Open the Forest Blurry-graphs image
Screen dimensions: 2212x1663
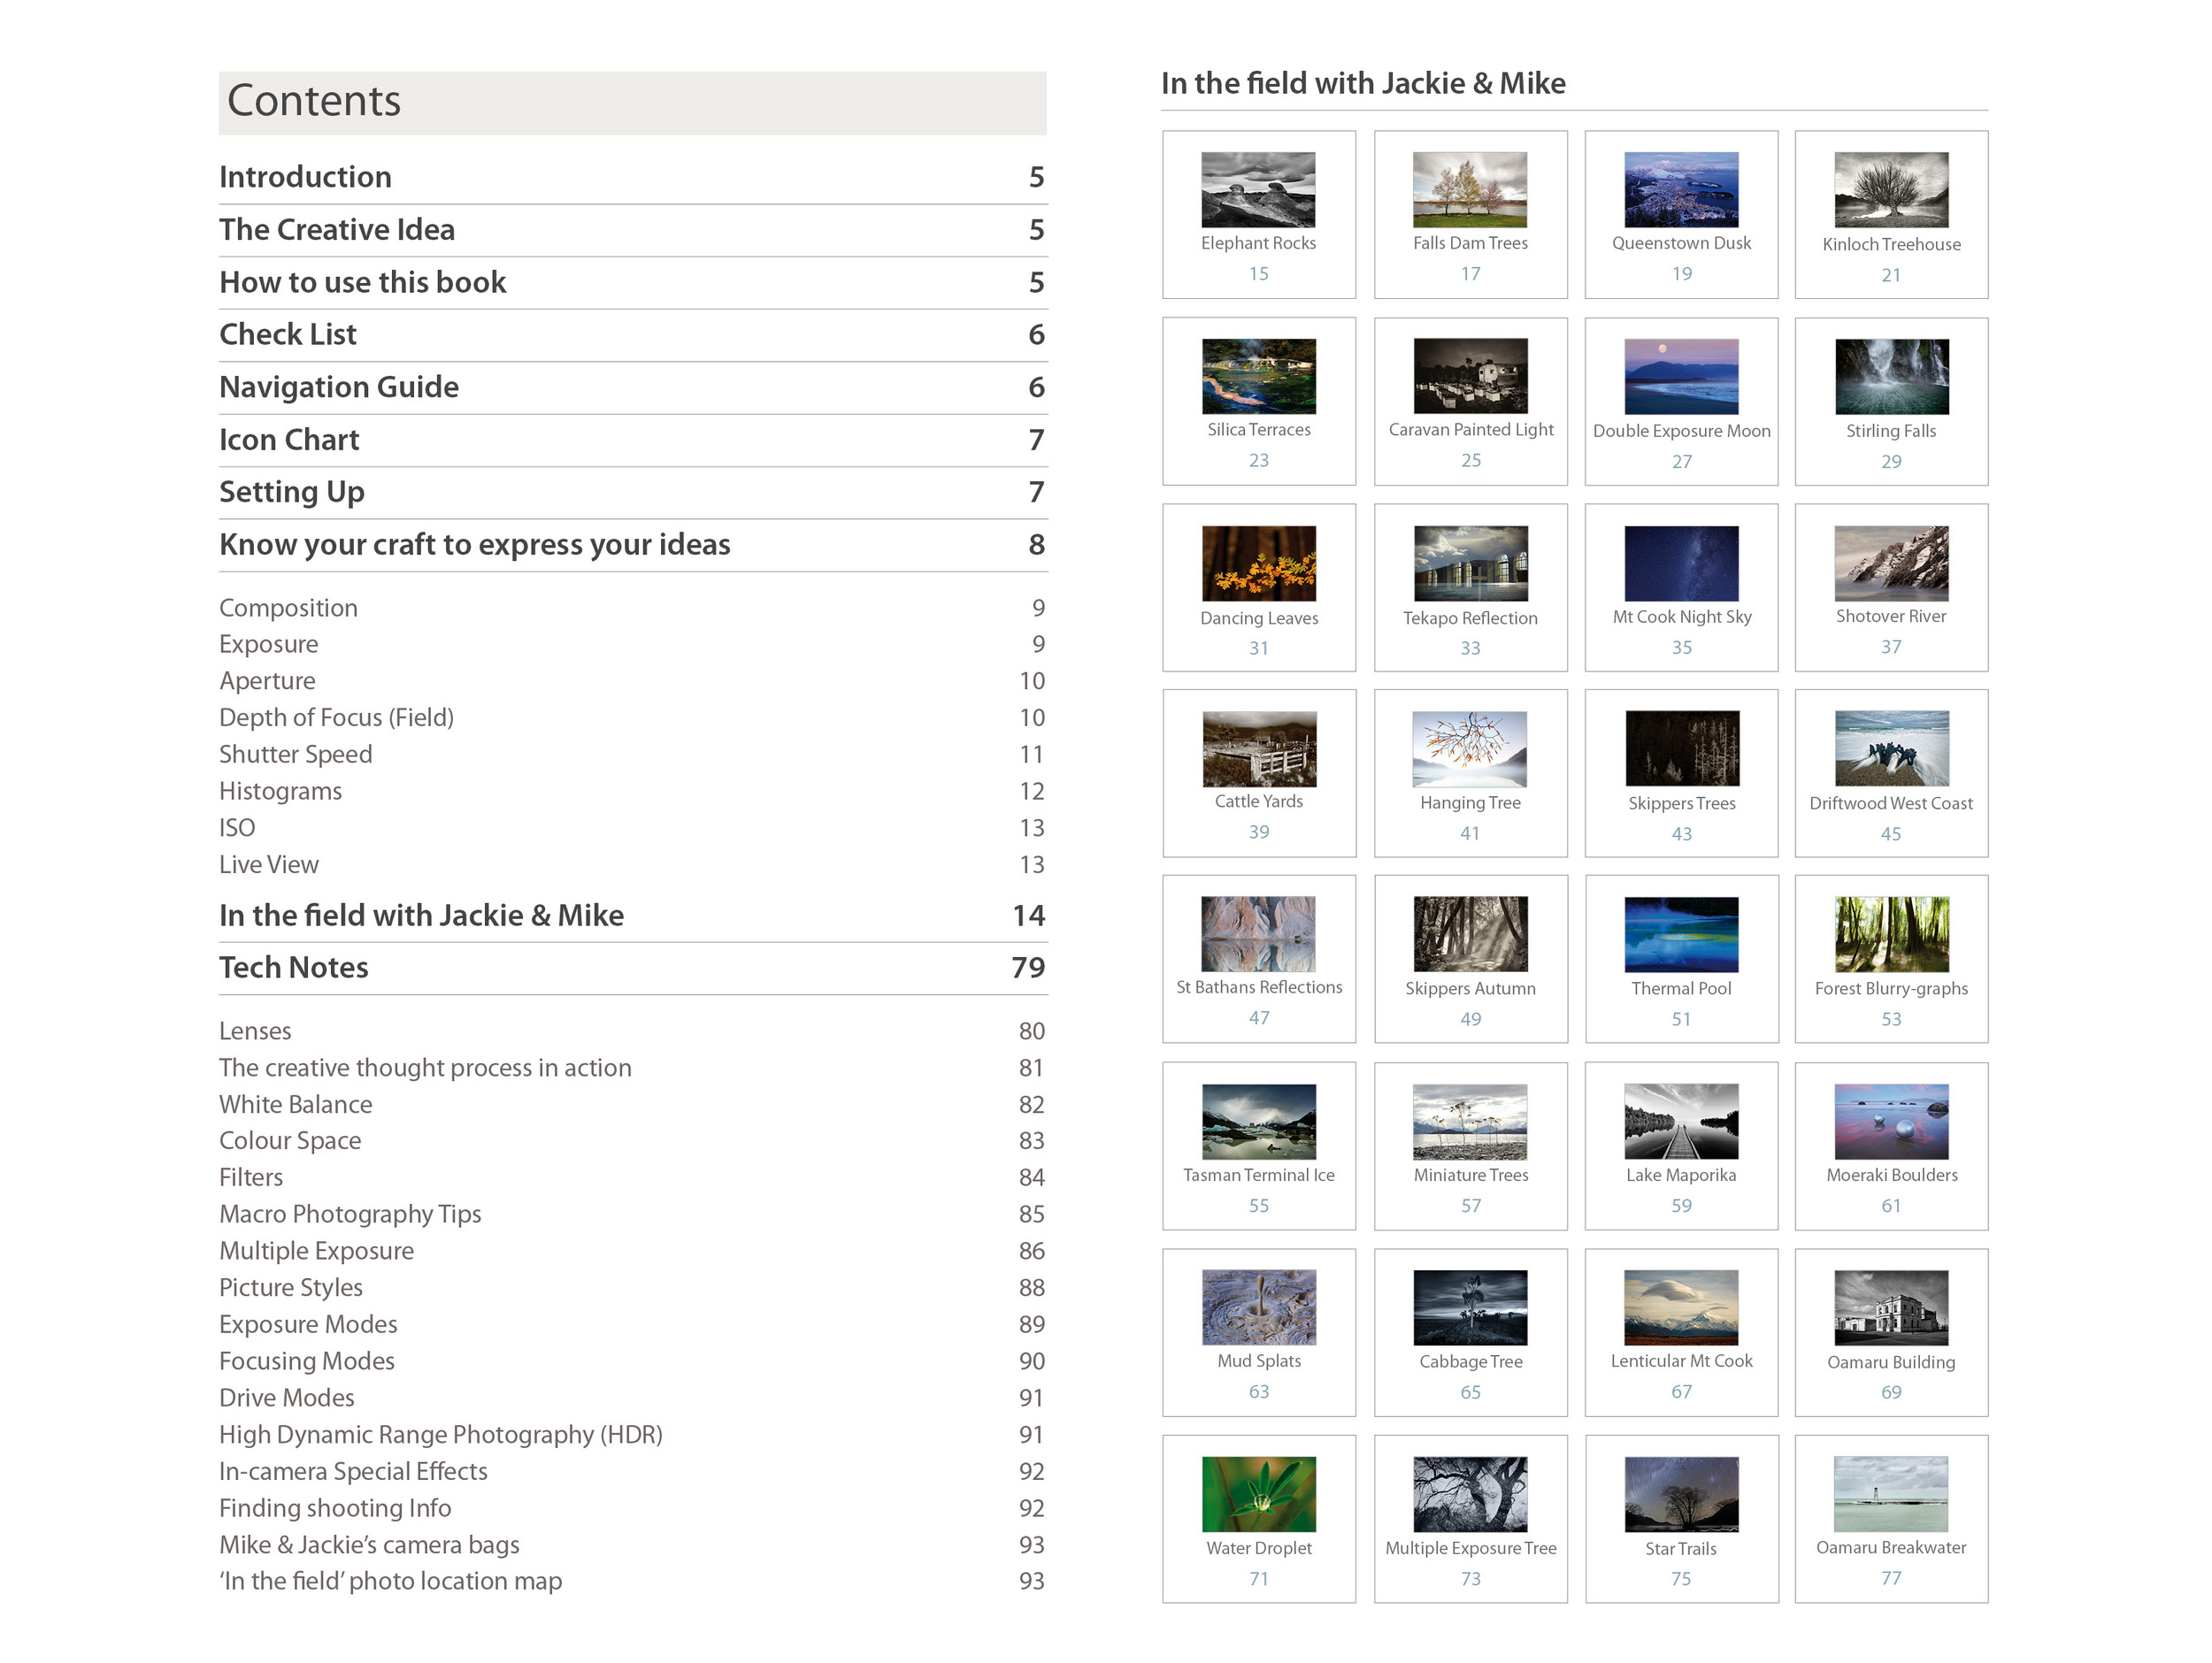1891,935
